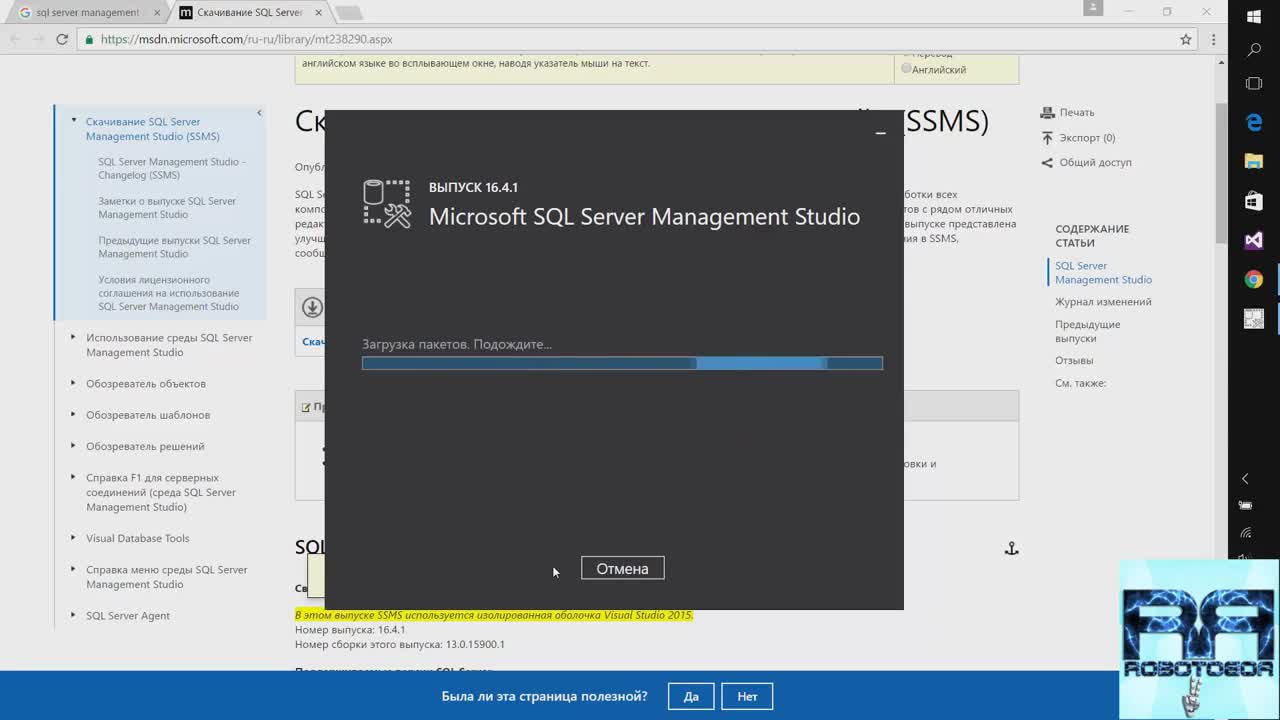The image size is (1280, 720).
Task: Click the Экспорт (0) export icon
Action: click(1047, 137)
